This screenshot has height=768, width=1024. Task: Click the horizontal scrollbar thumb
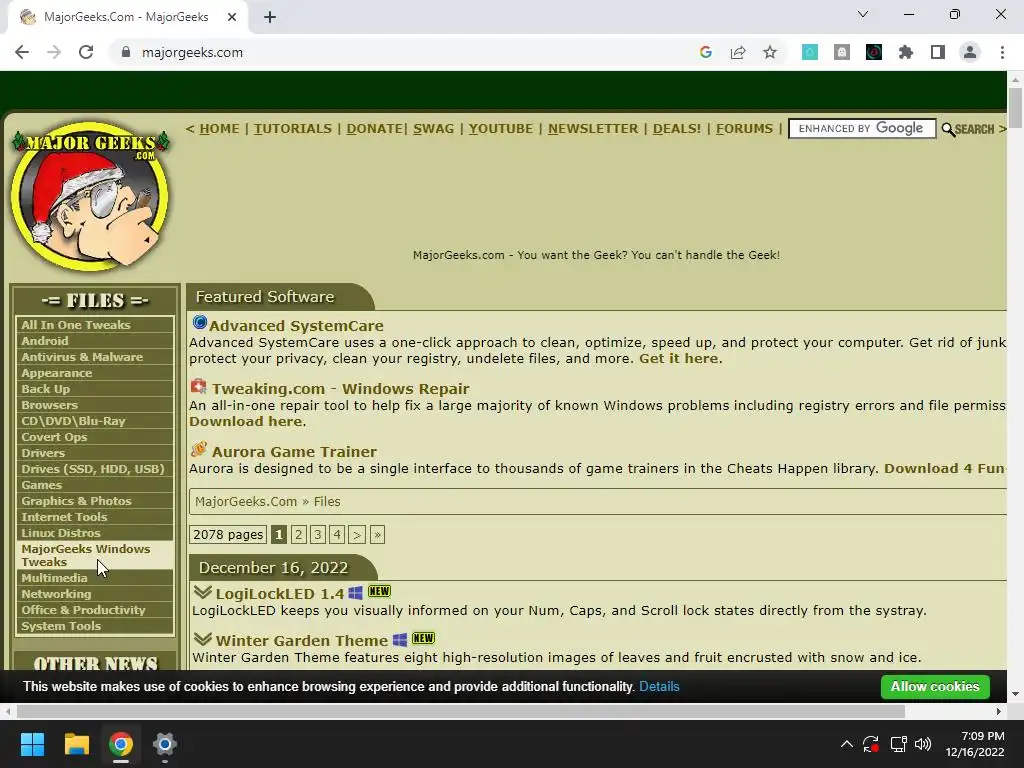click(460, 711)
